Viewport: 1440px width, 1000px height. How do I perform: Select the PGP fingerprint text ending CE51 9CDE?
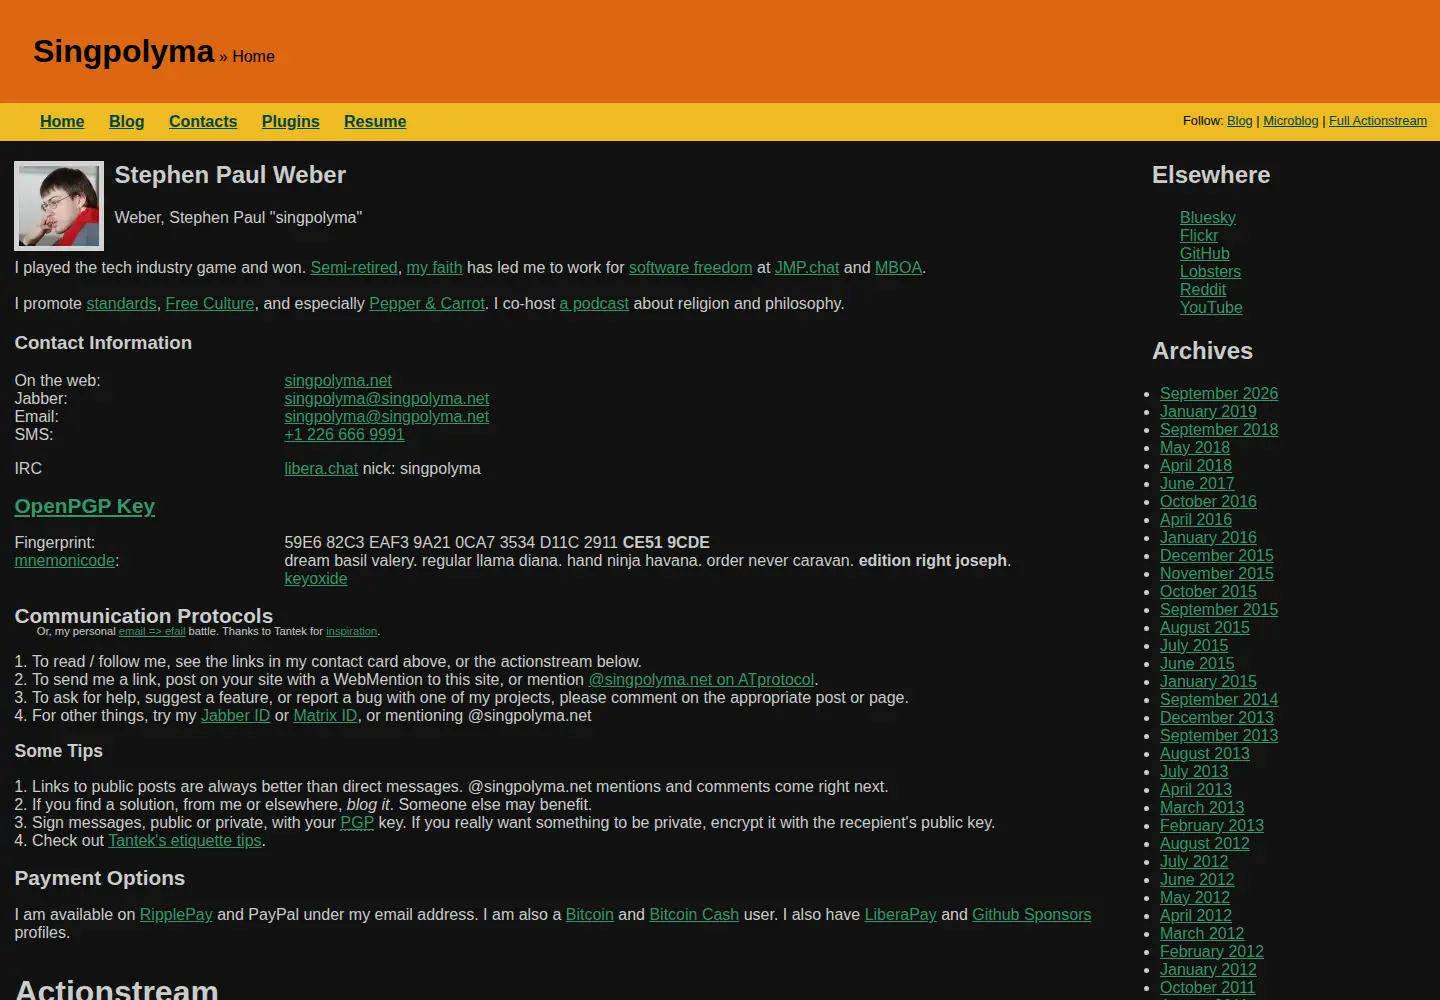(497, 543)
